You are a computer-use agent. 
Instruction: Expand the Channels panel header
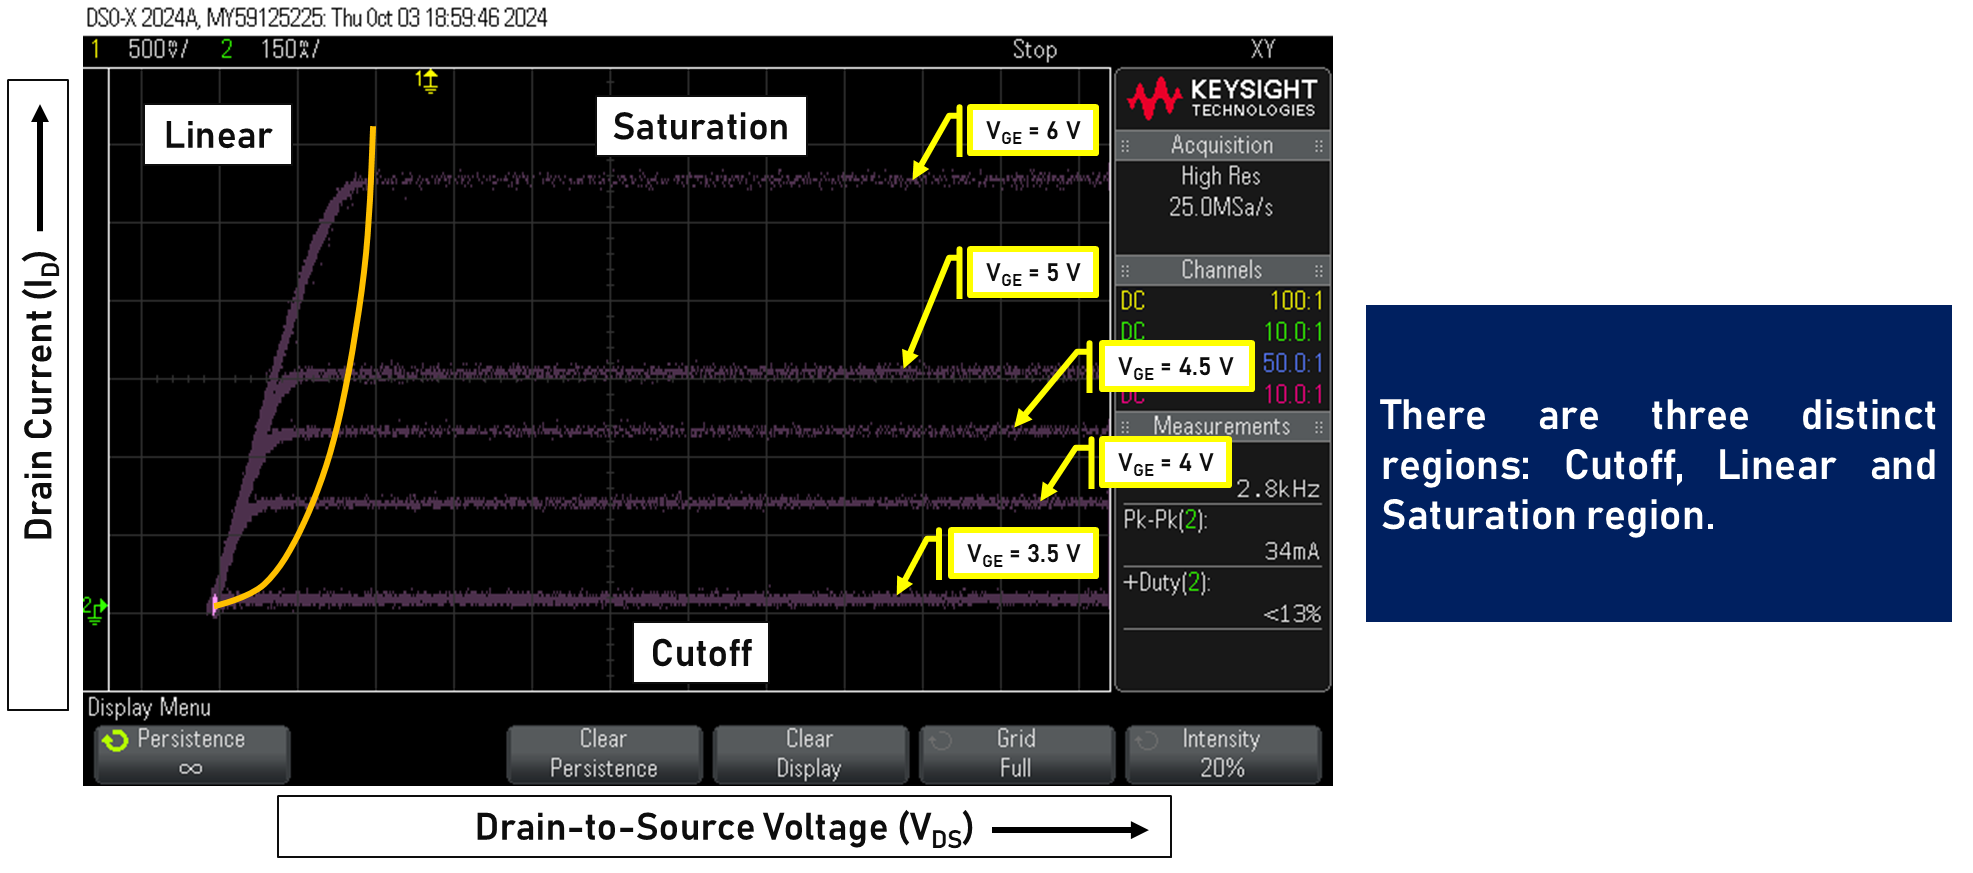[1222, 270]
